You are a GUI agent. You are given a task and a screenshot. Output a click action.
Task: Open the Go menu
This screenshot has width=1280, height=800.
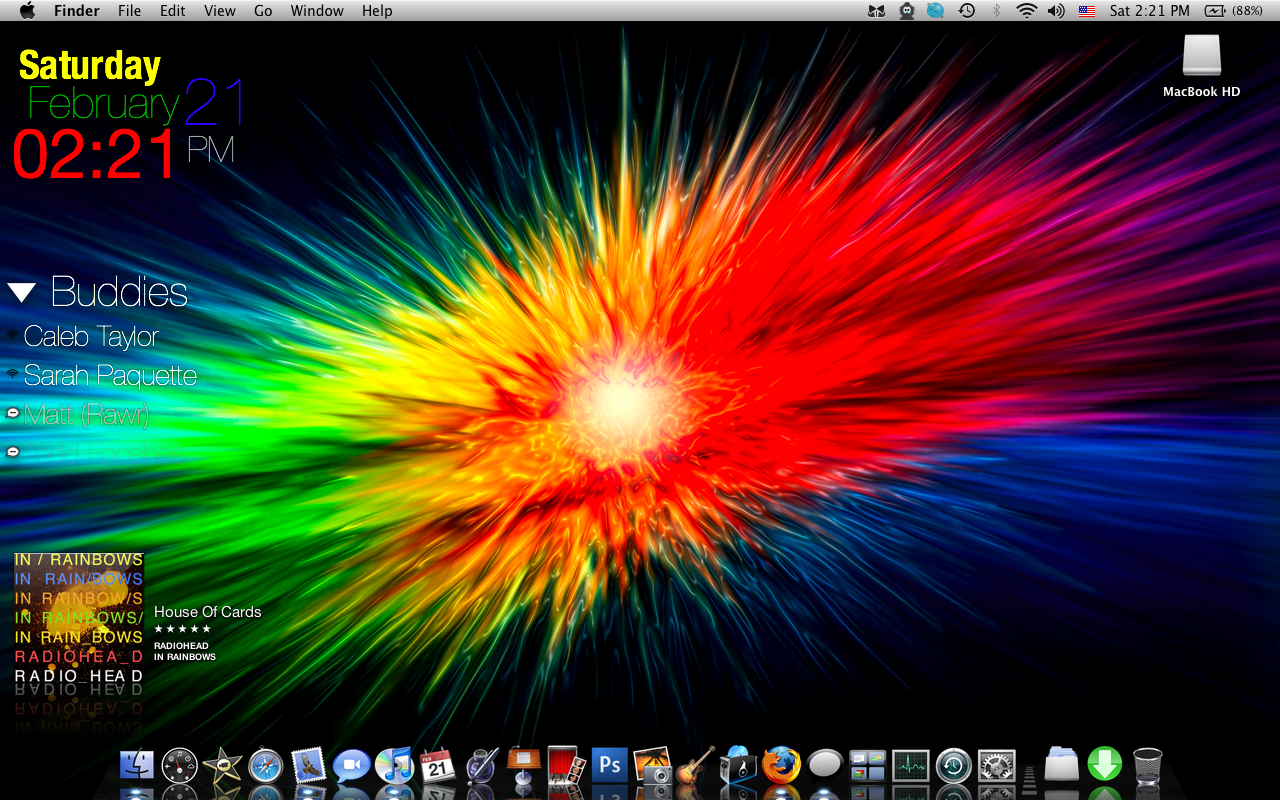[263, 11]
